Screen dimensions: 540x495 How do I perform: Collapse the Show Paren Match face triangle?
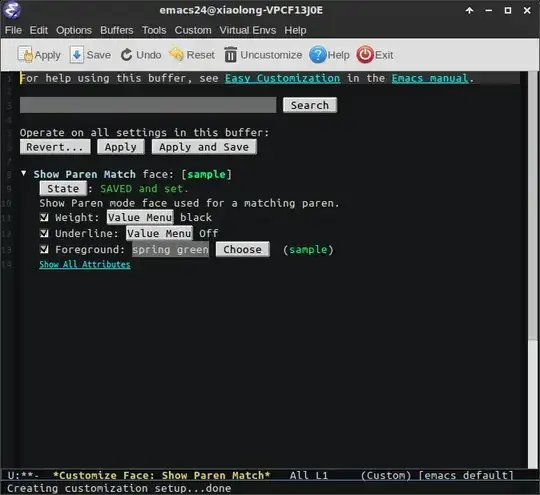tap(23, 173)
